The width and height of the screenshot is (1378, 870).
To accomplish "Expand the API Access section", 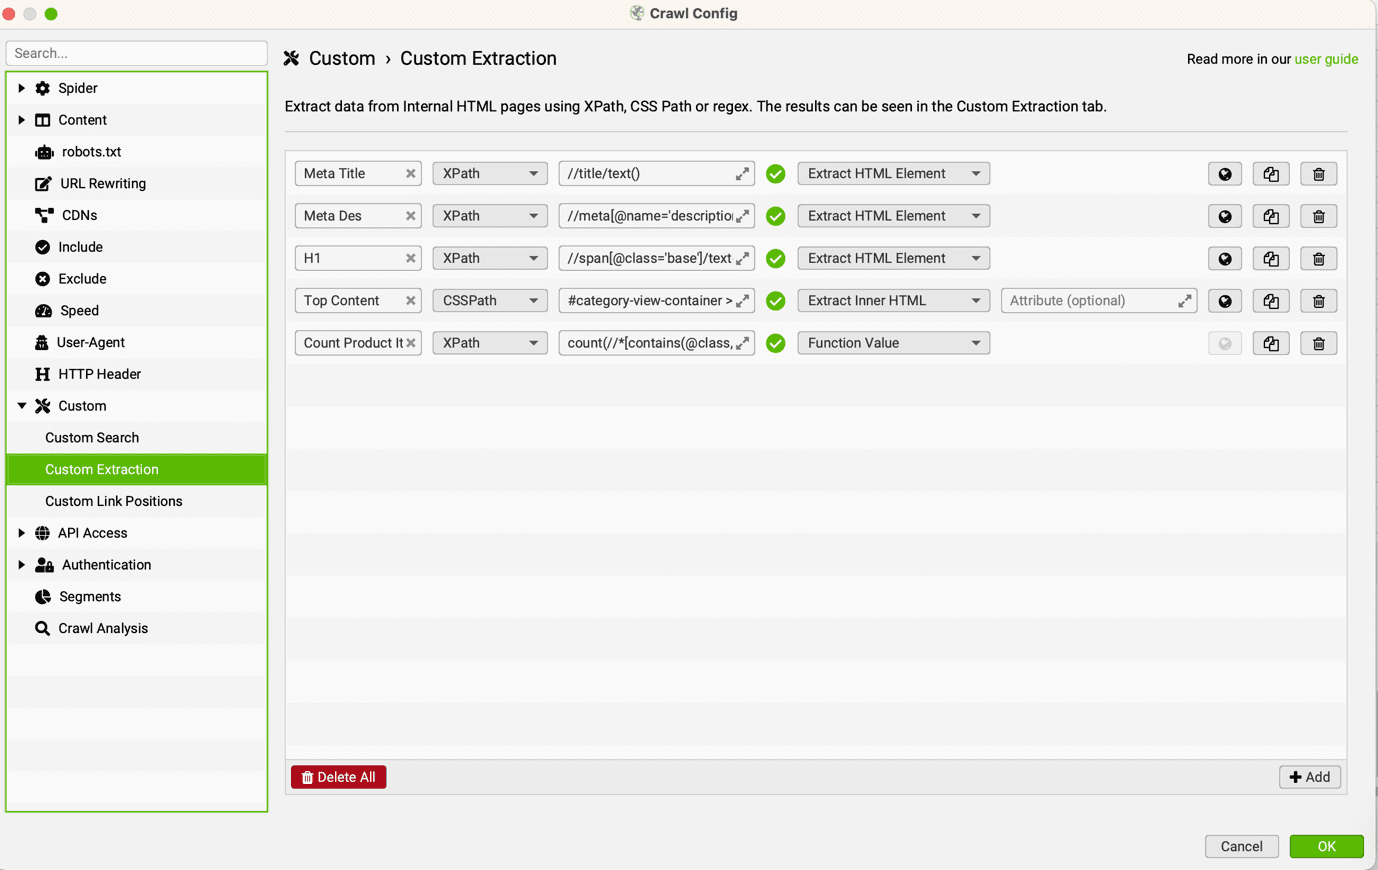I will coord(20,532).
